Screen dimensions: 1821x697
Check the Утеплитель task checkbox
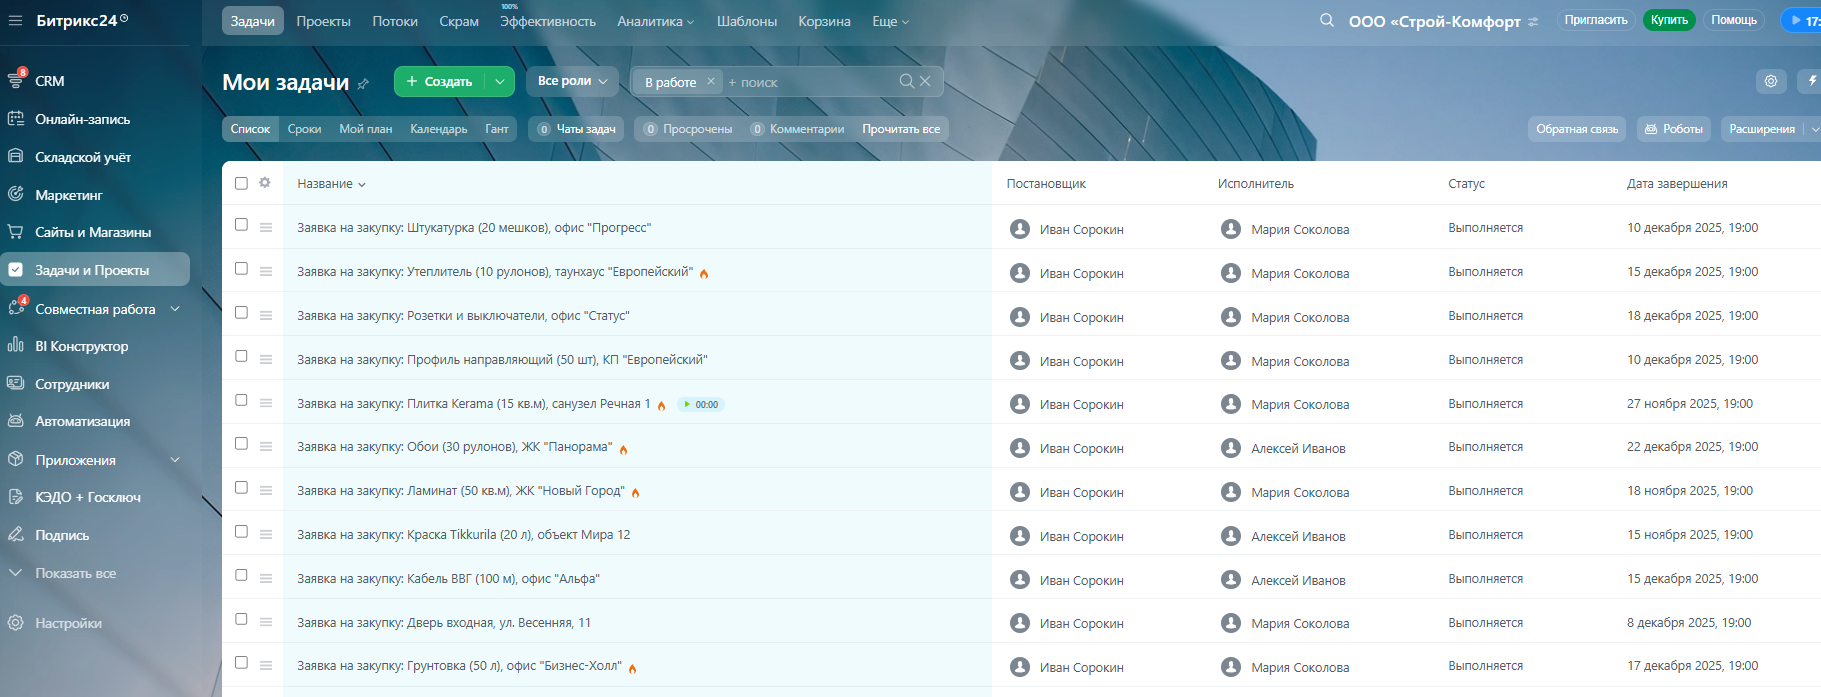coord(241,269)
